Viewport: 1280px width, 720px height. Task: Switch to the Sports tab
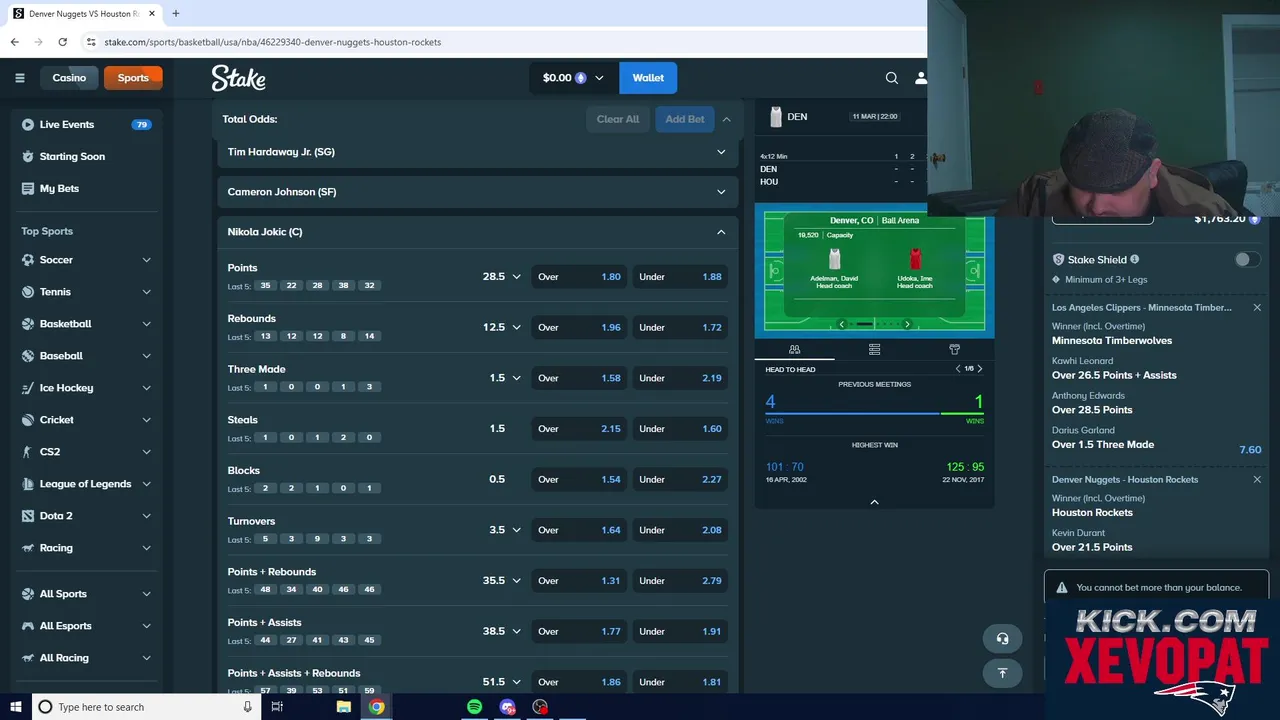(133, 78)
